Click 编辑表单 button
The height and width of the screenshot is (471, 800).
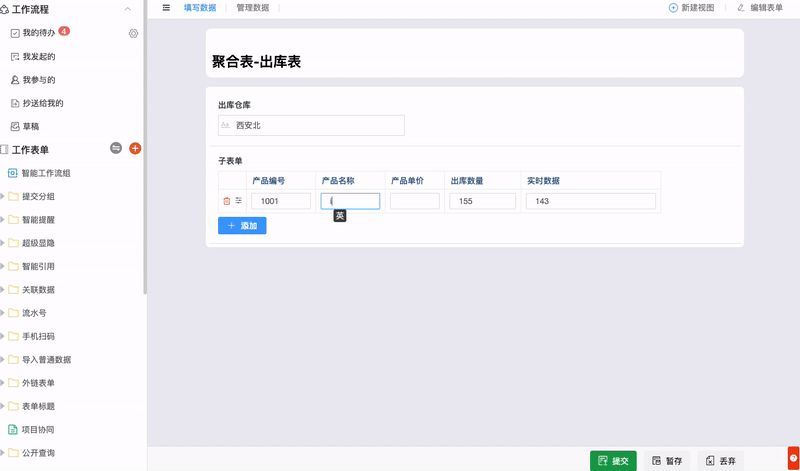tap(760, 8)
